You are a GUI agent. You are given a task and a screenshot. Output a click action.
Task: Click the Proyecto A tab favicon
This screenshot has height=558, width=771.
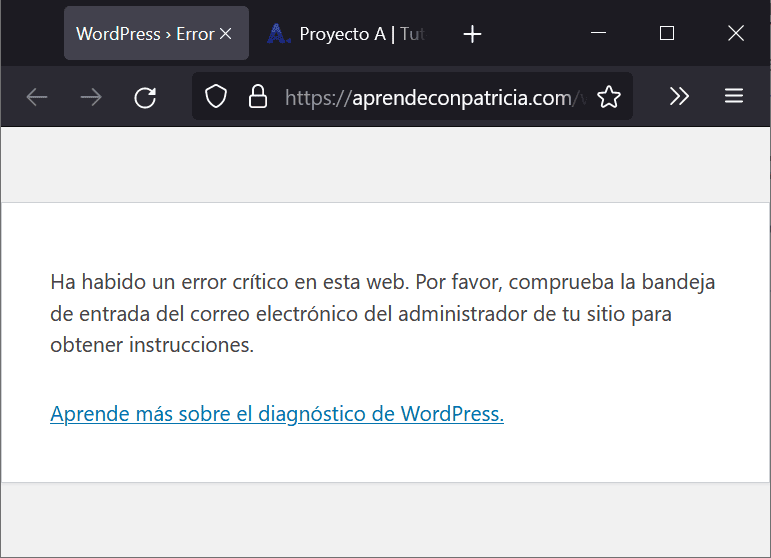[x=278, y=33]
